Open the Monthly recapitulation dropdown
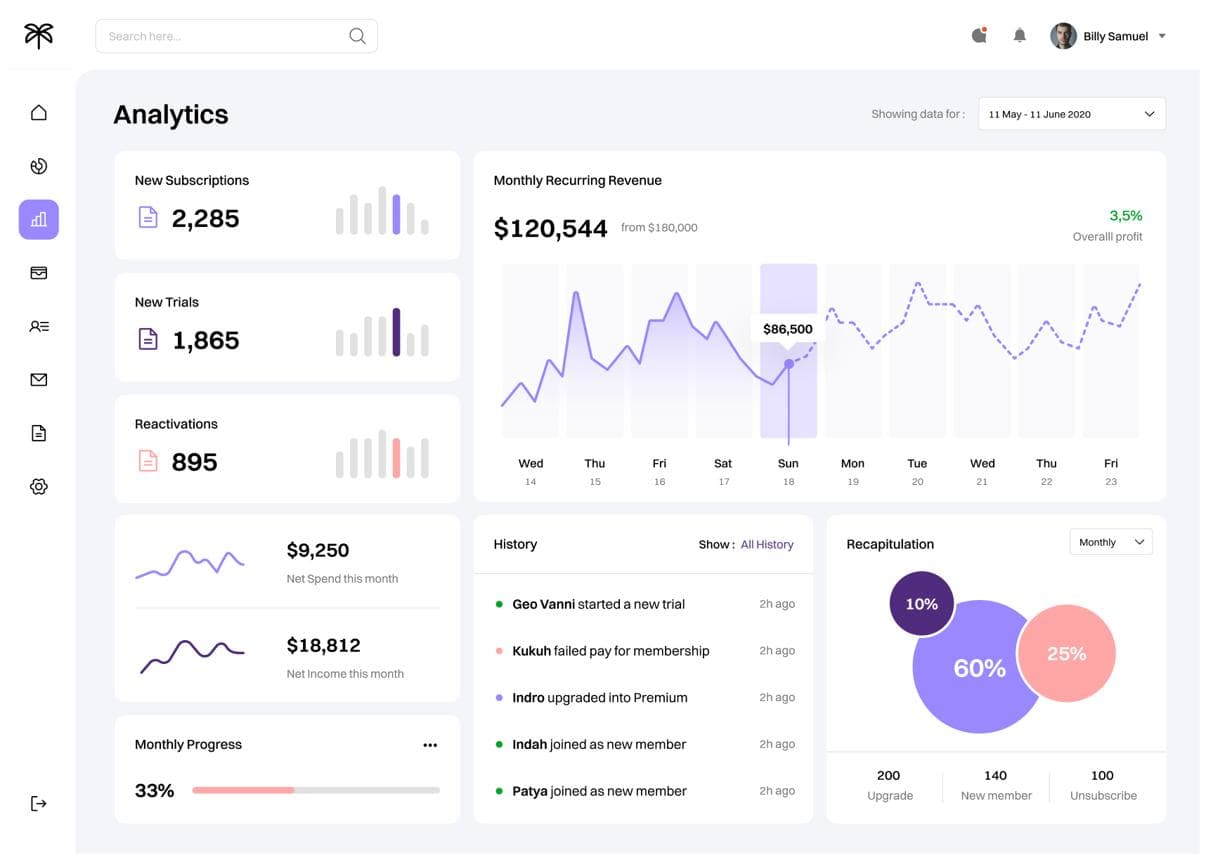The height and width of the screenshot is (860, 1206). [1111, 542]
